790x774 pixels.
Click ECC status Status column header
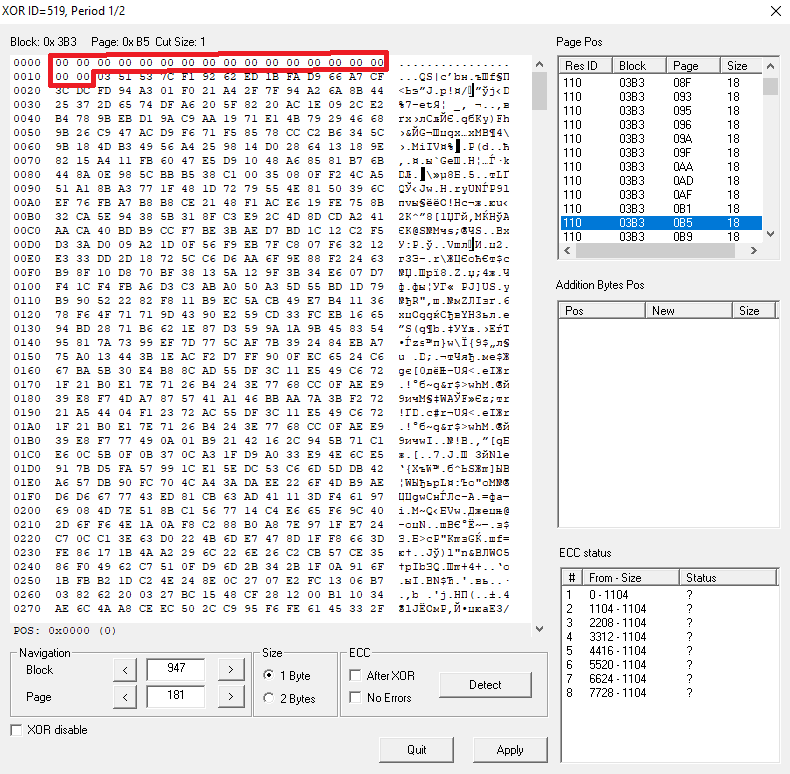pos(728,577)
